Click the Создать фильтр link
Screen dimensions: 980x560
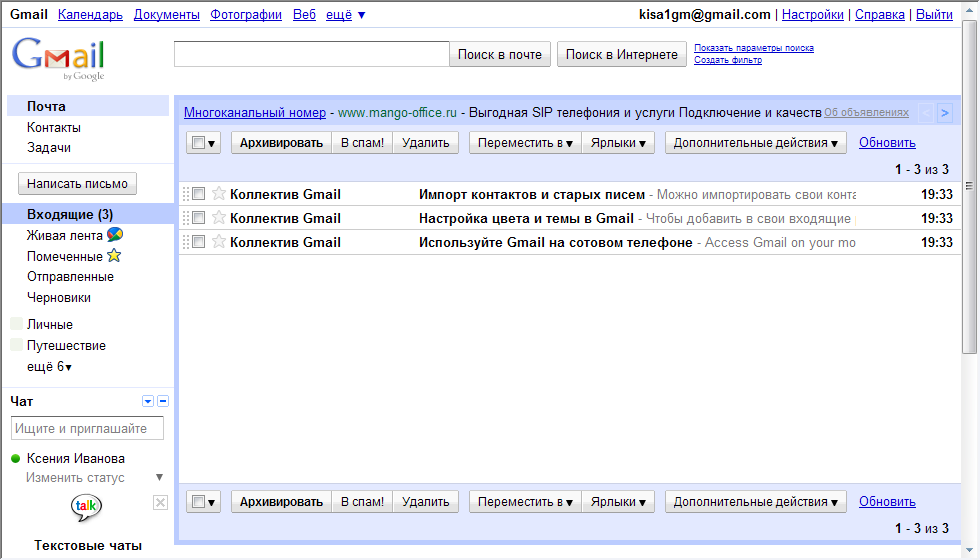coord(728,60)
